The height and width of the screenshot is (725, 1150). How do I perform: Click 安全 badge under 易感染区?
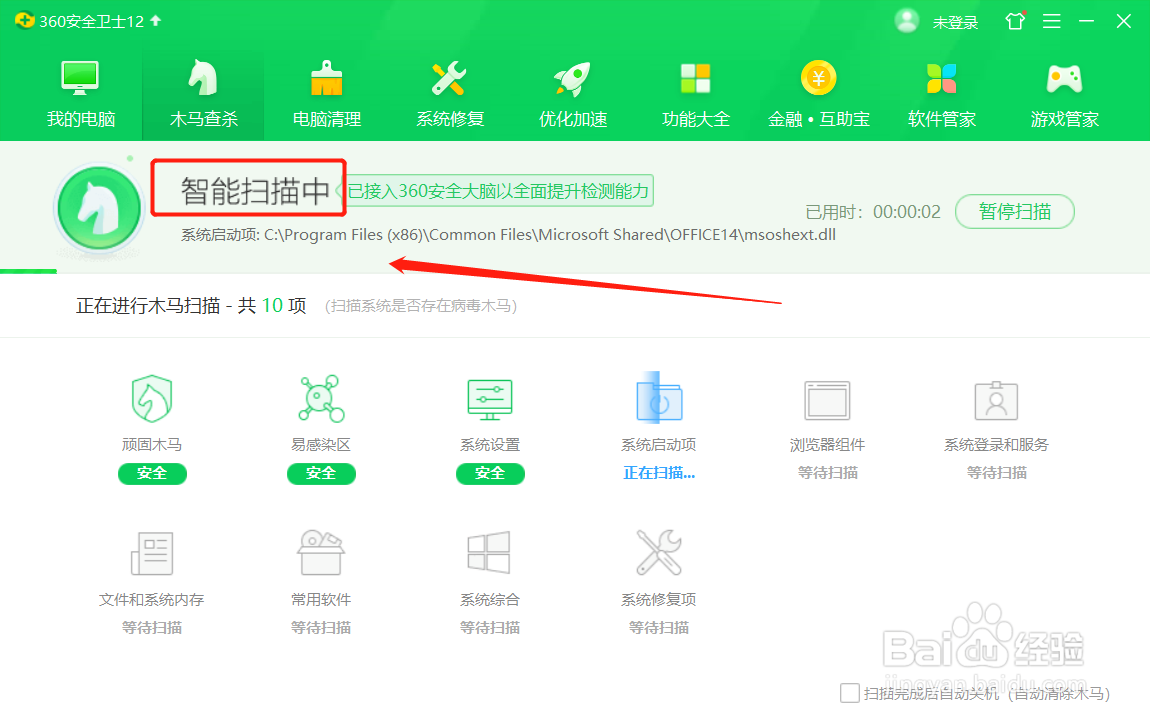(x=321, y=474)
